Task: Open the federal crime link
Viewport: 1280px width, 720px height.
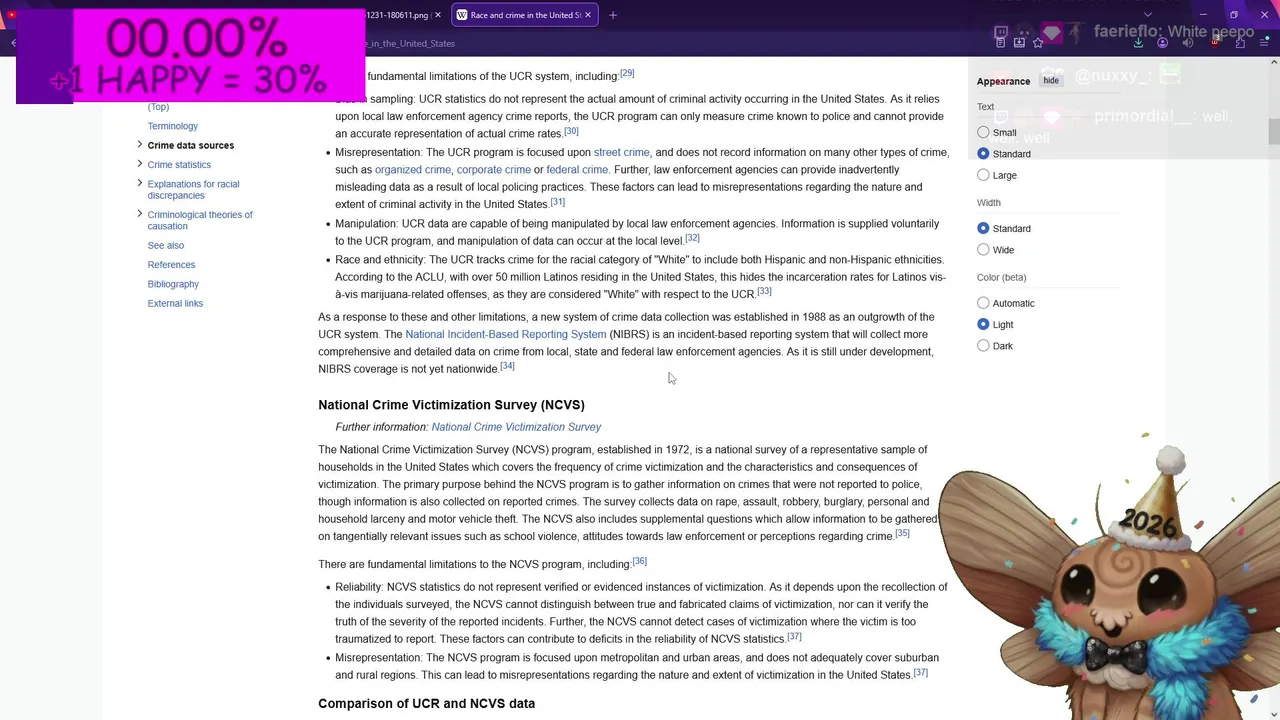Action: pyautogui.click(x=577, y=170)
